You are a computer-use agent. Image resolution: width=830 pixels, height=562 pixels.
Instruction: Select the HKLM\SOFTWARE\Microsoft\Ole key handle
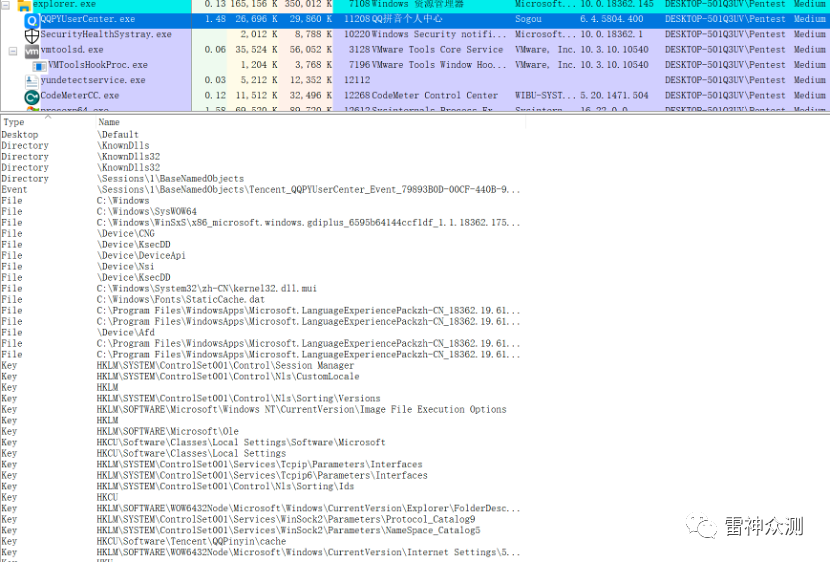click(167, 431)
